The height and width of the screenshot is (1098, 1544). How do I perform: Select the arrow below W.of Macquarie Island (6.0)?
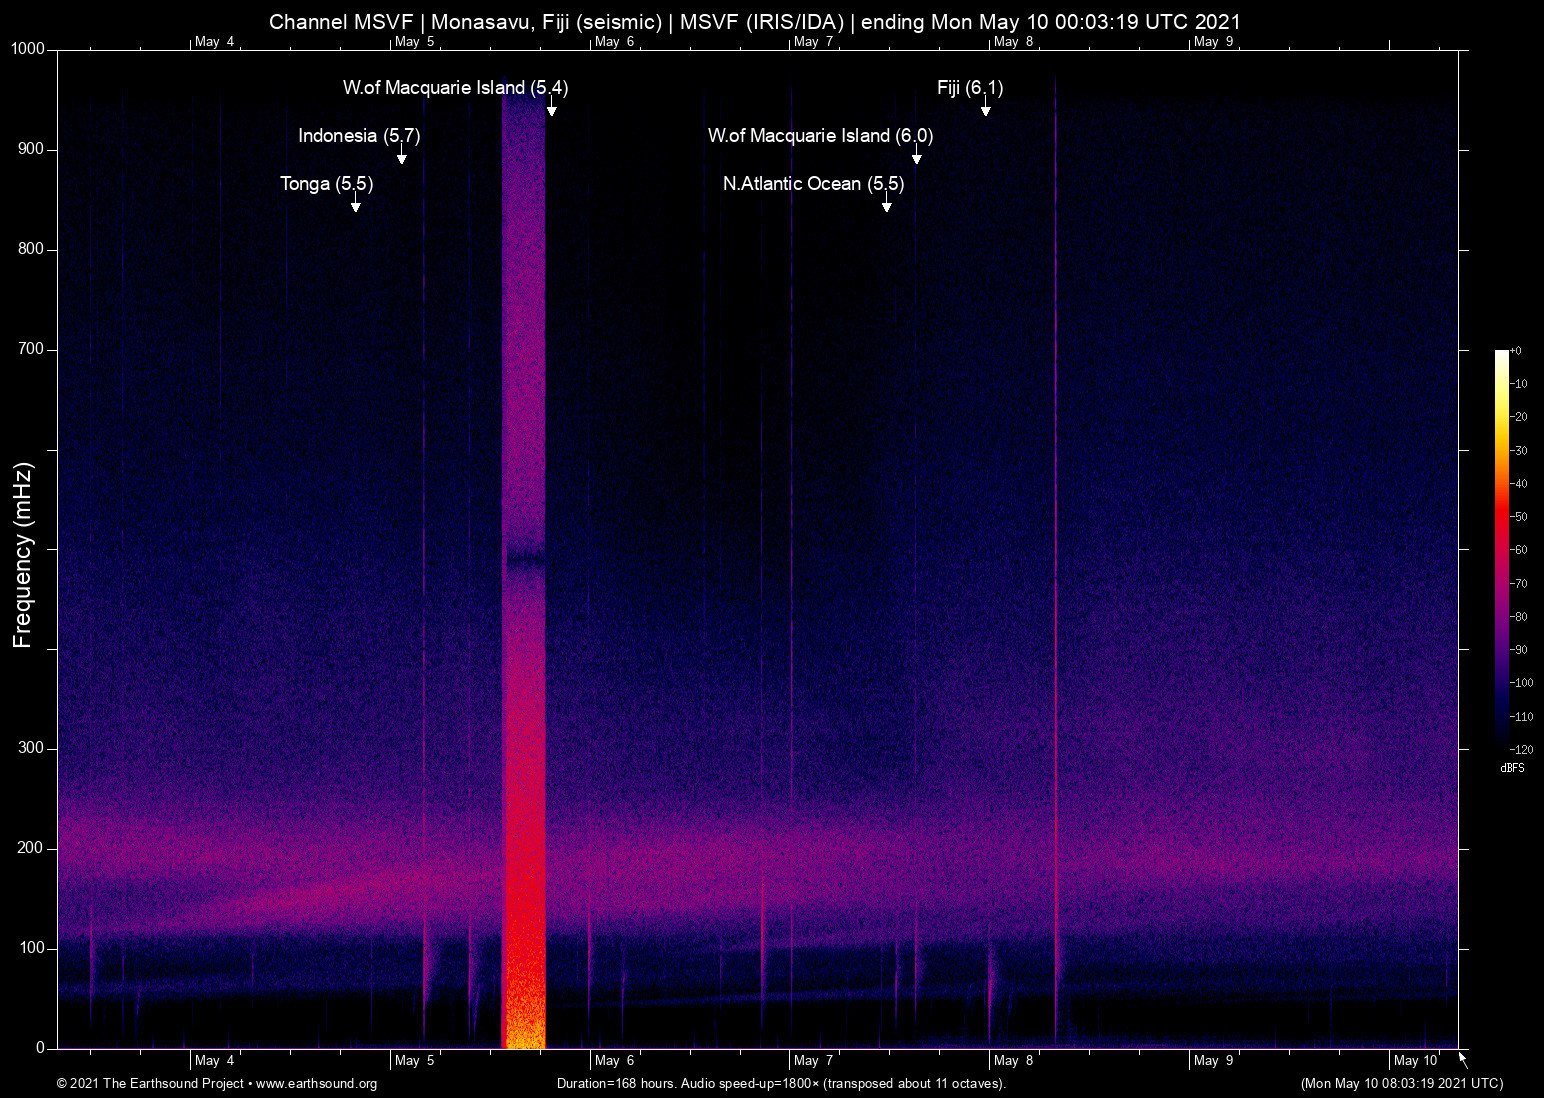[916, 155]
